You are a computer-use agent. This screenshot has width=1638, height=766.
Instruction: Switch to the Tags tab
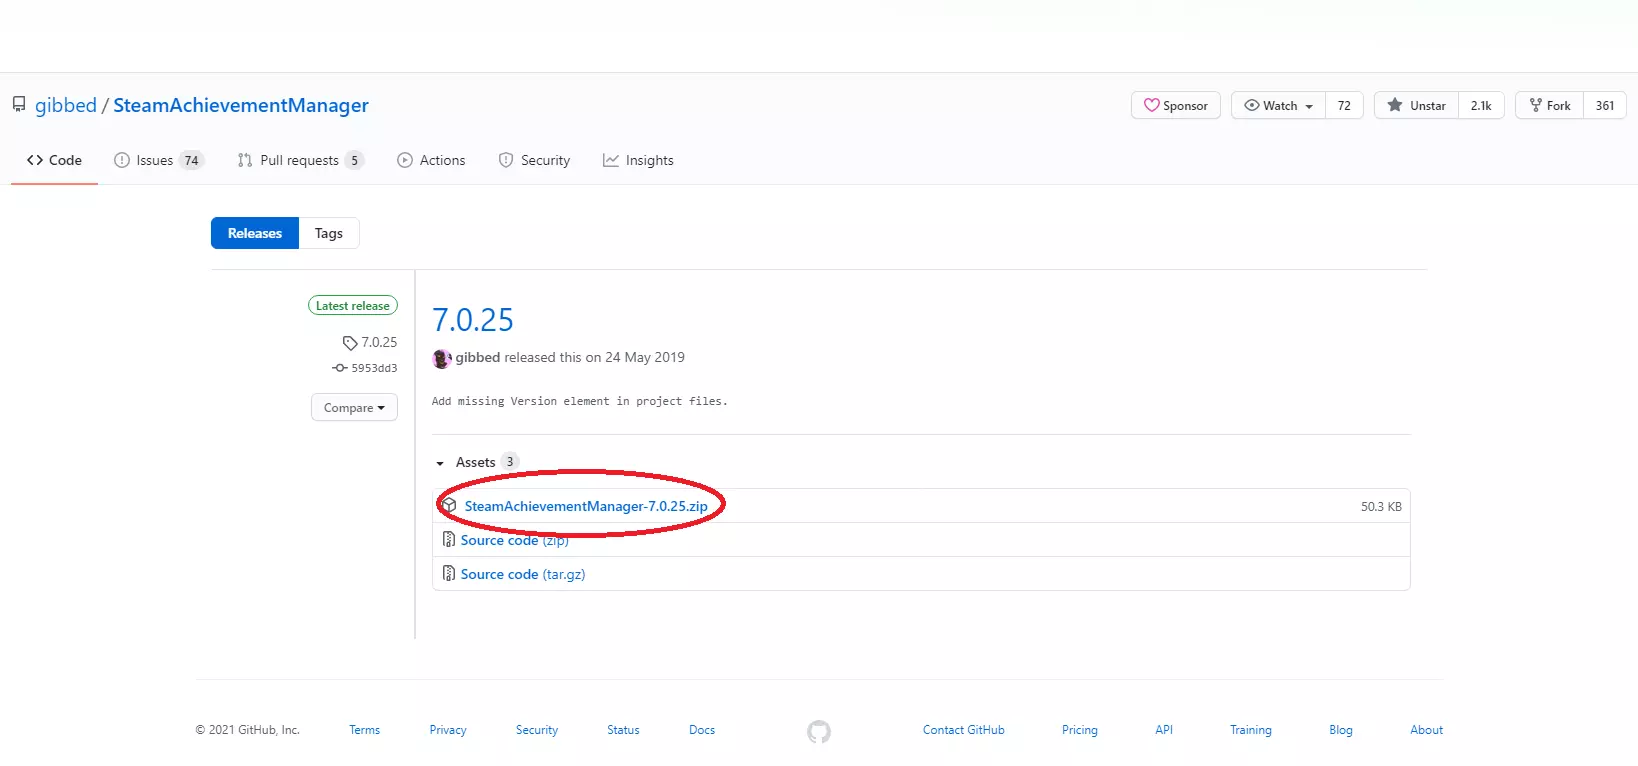point(328,233)
